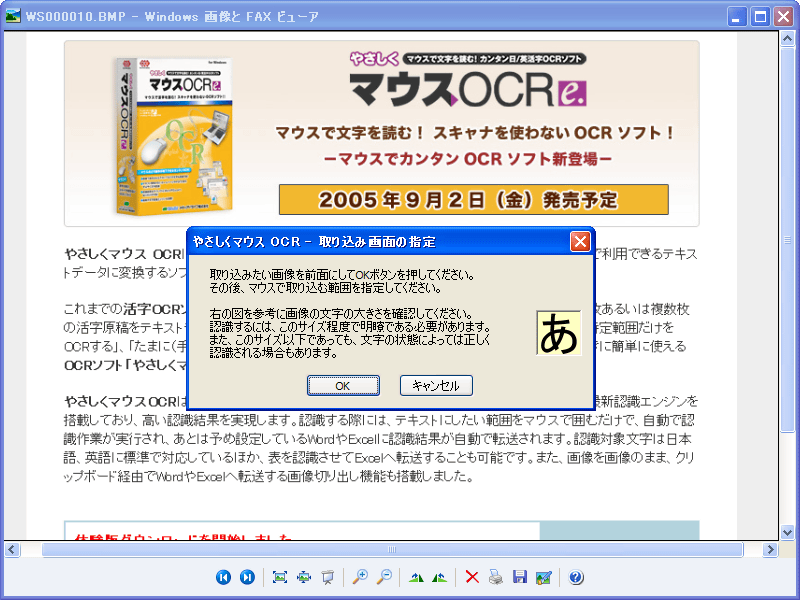This screenshot has width=800, height=600.
Task: Save a copy with floppy disk icon
Action: coord(519,577)
